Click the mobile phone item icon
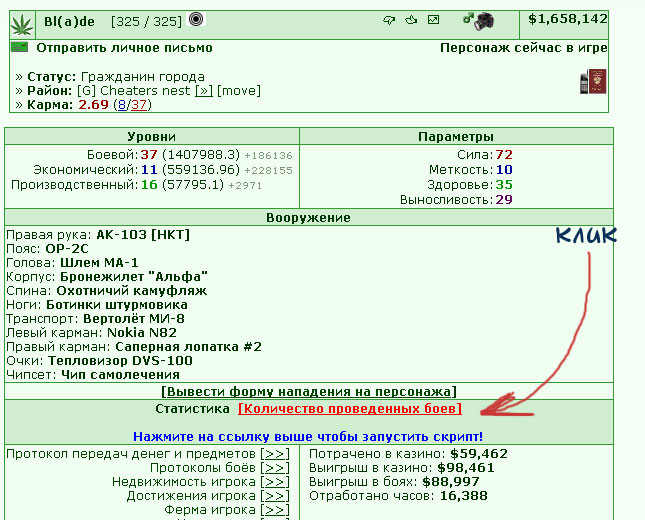This screenshot has height=520, width=645. [x=584, y=83]
